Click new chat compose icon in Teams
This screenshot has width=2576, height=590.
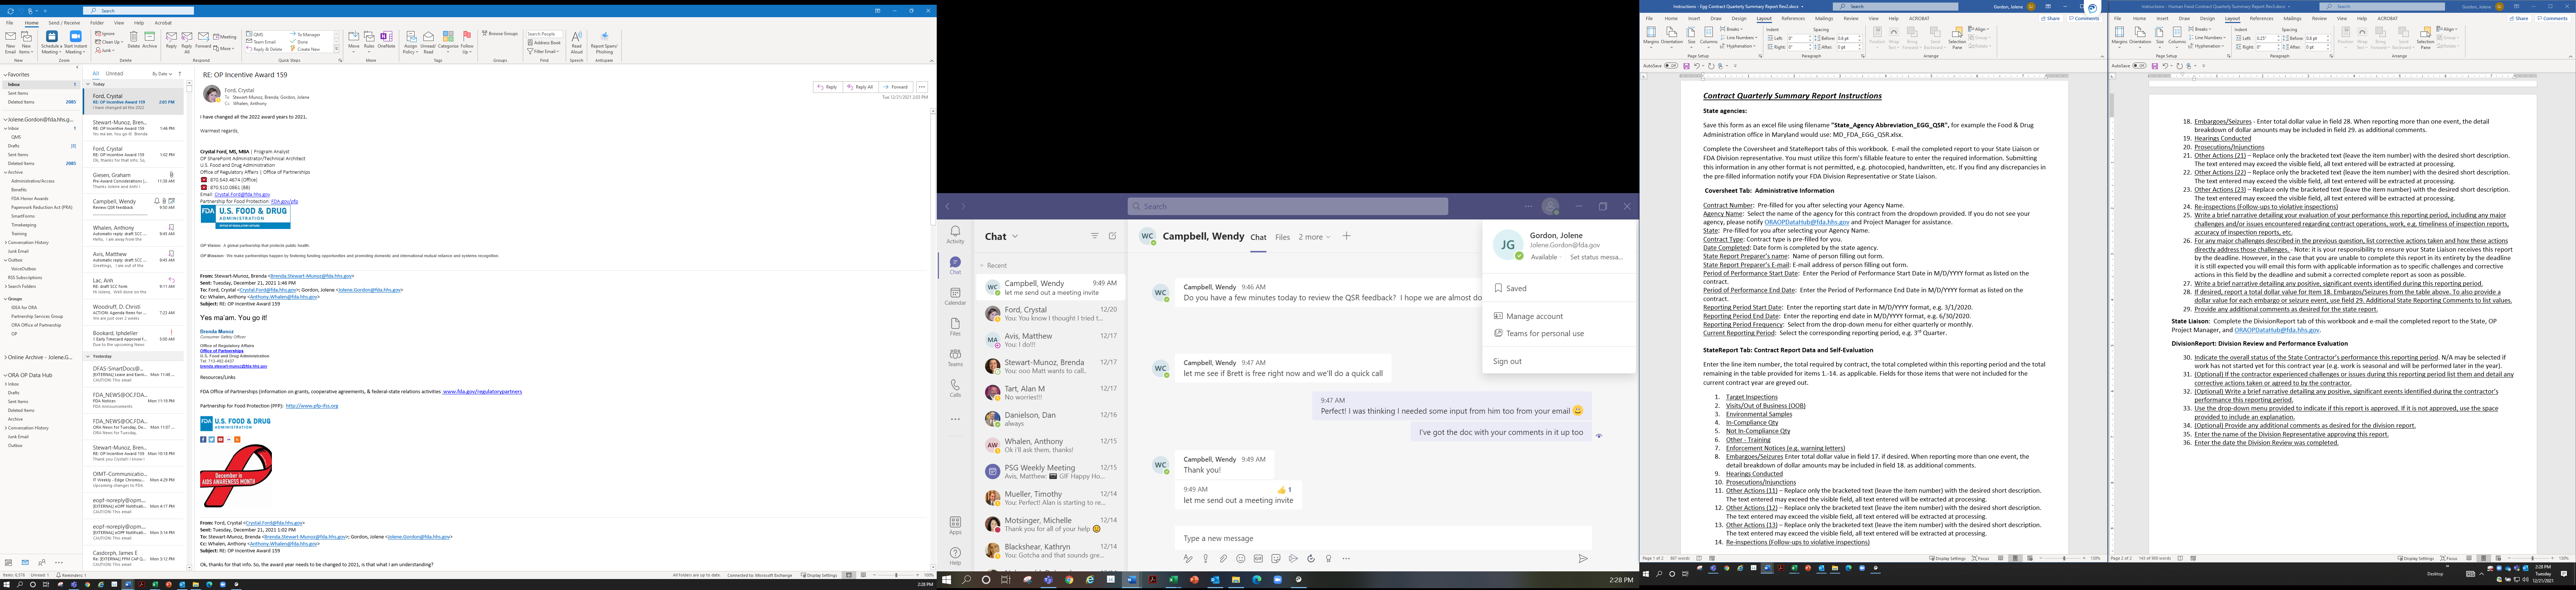click(x=1112, y=236)
